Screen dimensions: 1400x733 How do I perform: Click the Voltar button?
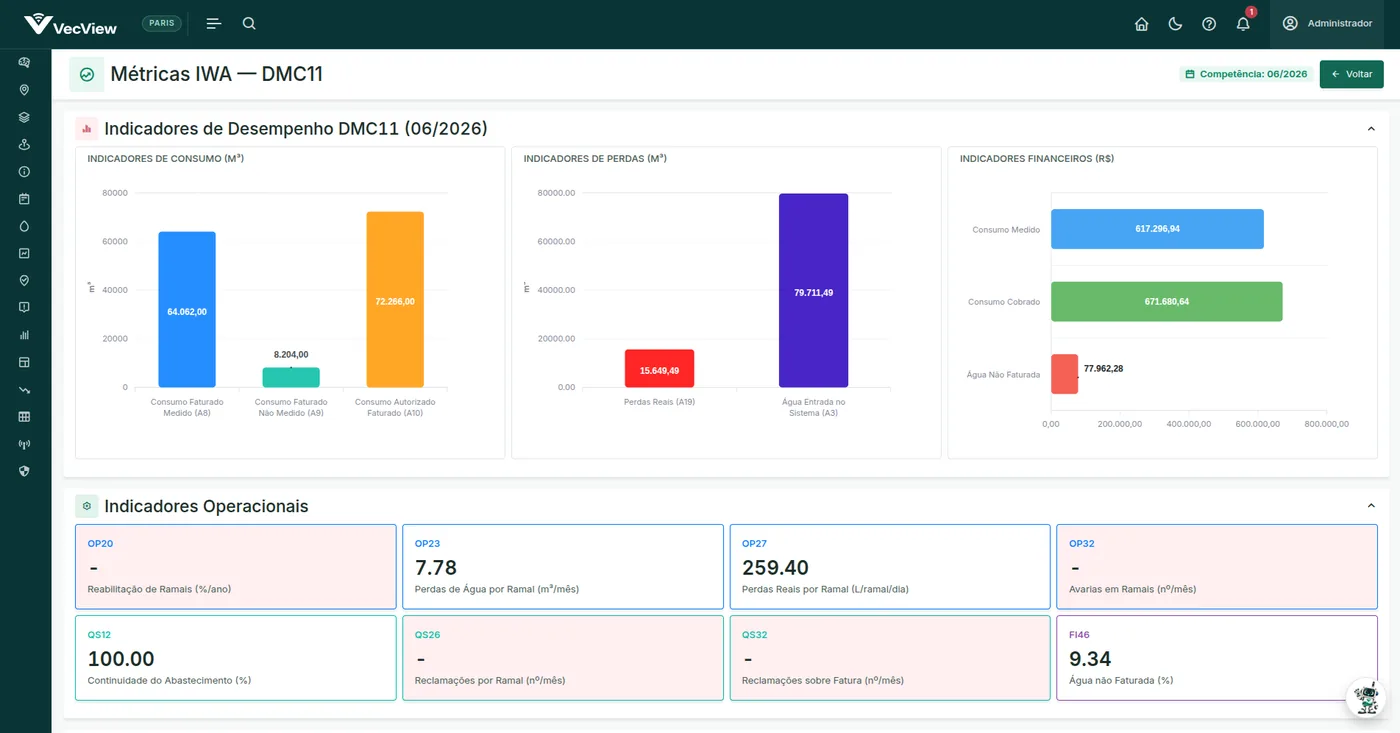pyautogui.click(x=1351, y=74)
